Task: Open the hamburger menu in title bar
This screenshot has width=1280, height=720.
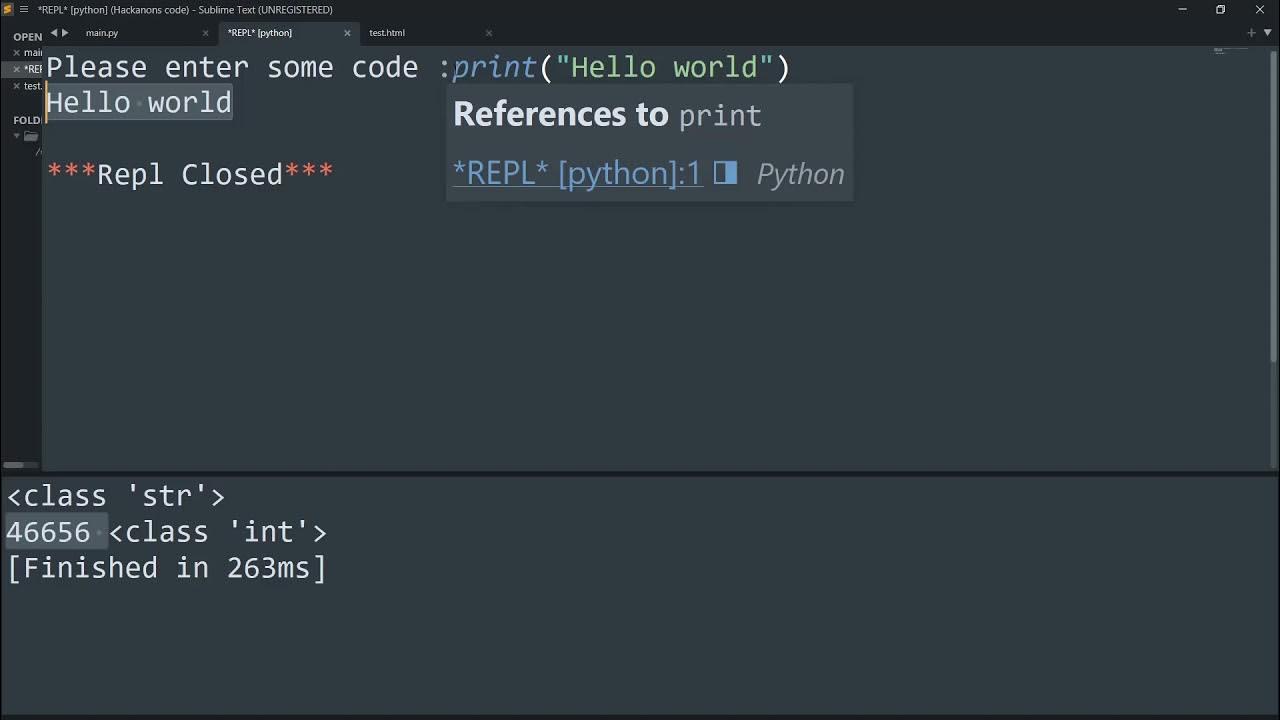Action: (x=24, y=9)
